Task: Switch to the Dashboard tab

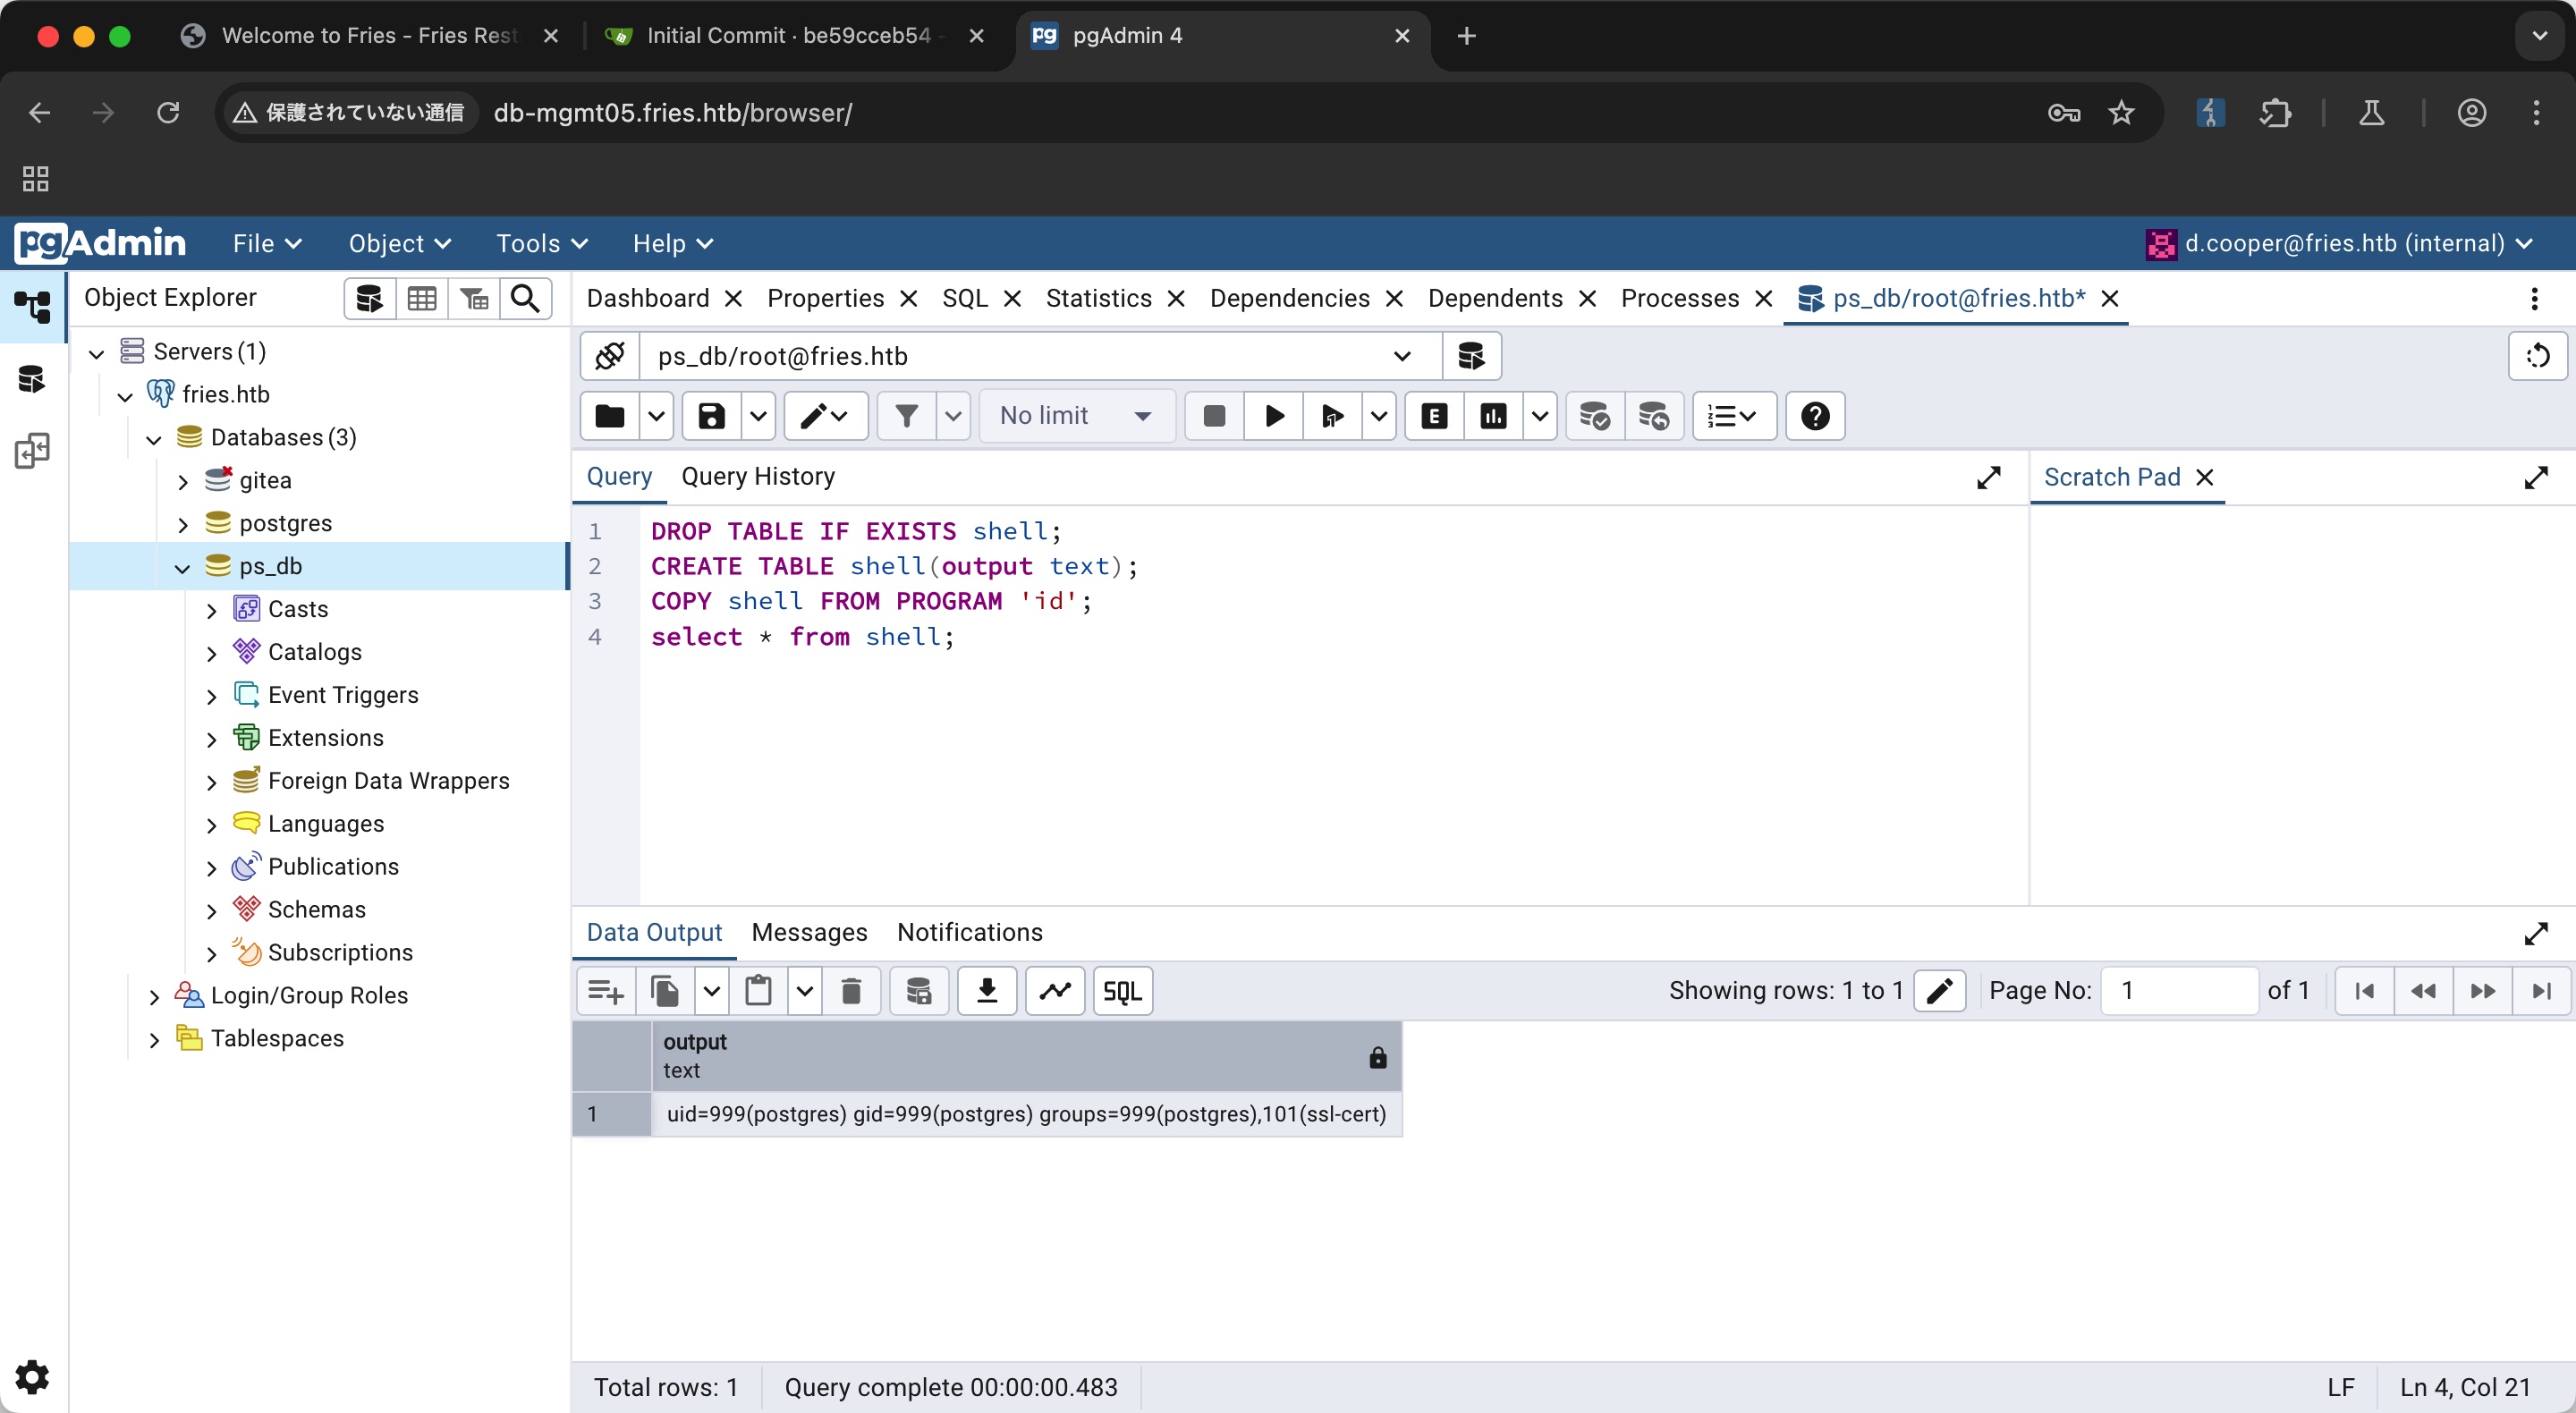Action: (x=648, y=298)
